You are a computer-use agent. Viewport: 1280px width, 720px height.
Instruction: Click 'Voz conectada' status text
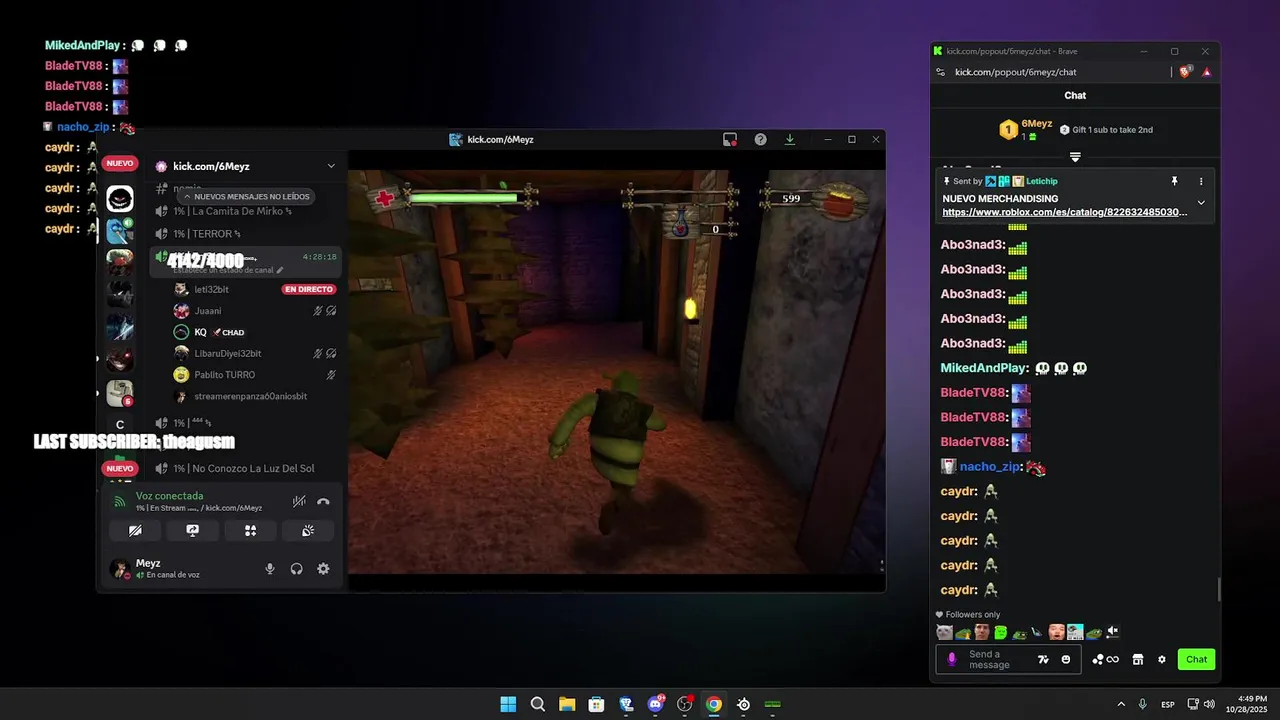click(169, 496)
